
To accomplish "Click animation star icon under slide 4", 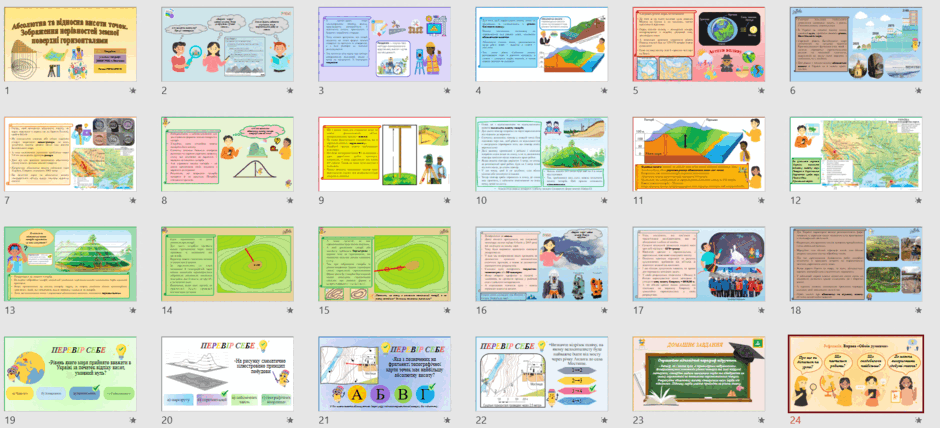I will [604, 91].
